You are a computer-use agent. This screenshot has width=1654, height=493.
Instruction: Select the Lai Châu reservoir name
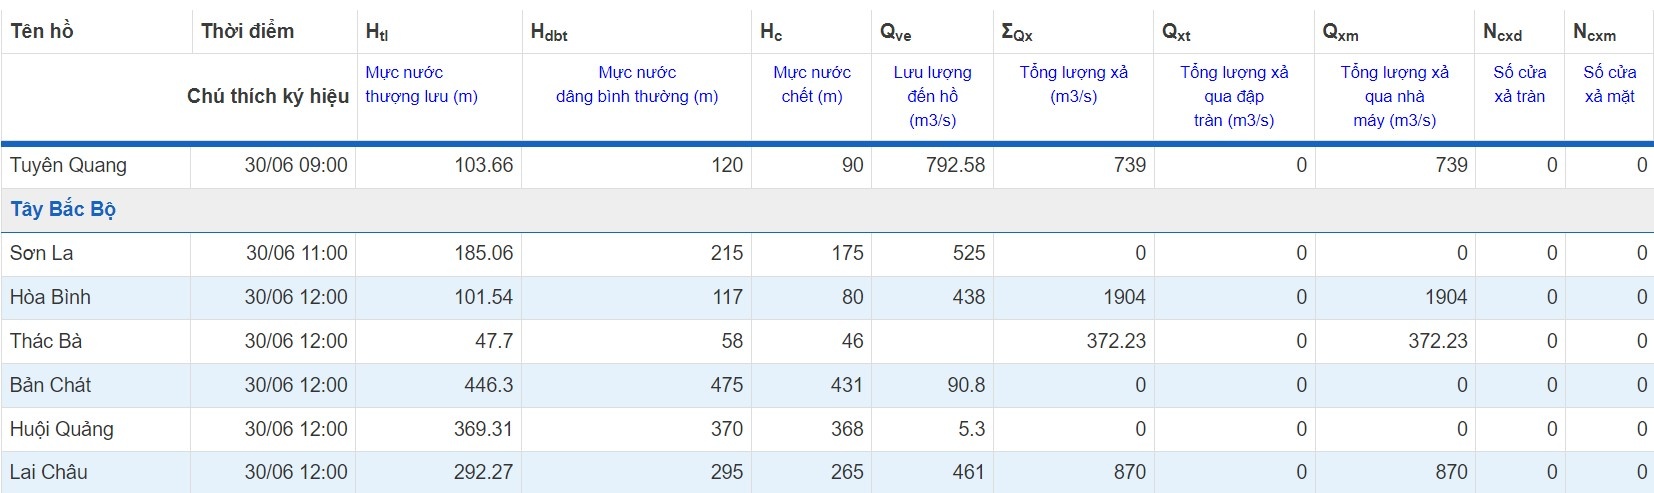48,472
